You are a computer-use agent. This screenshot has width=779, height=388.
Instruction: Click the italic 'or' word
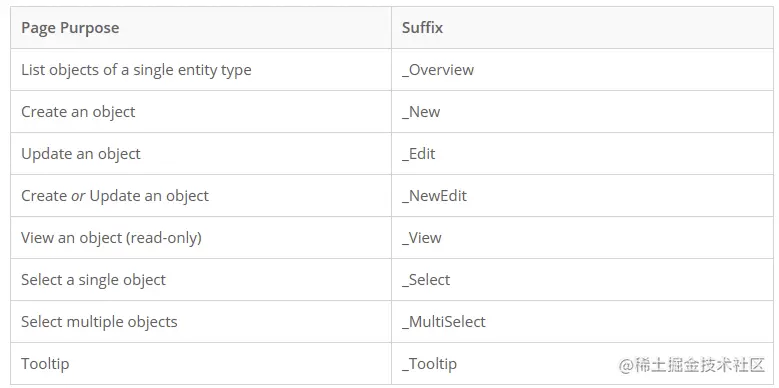pyautogui.click(x=78, y=196)
